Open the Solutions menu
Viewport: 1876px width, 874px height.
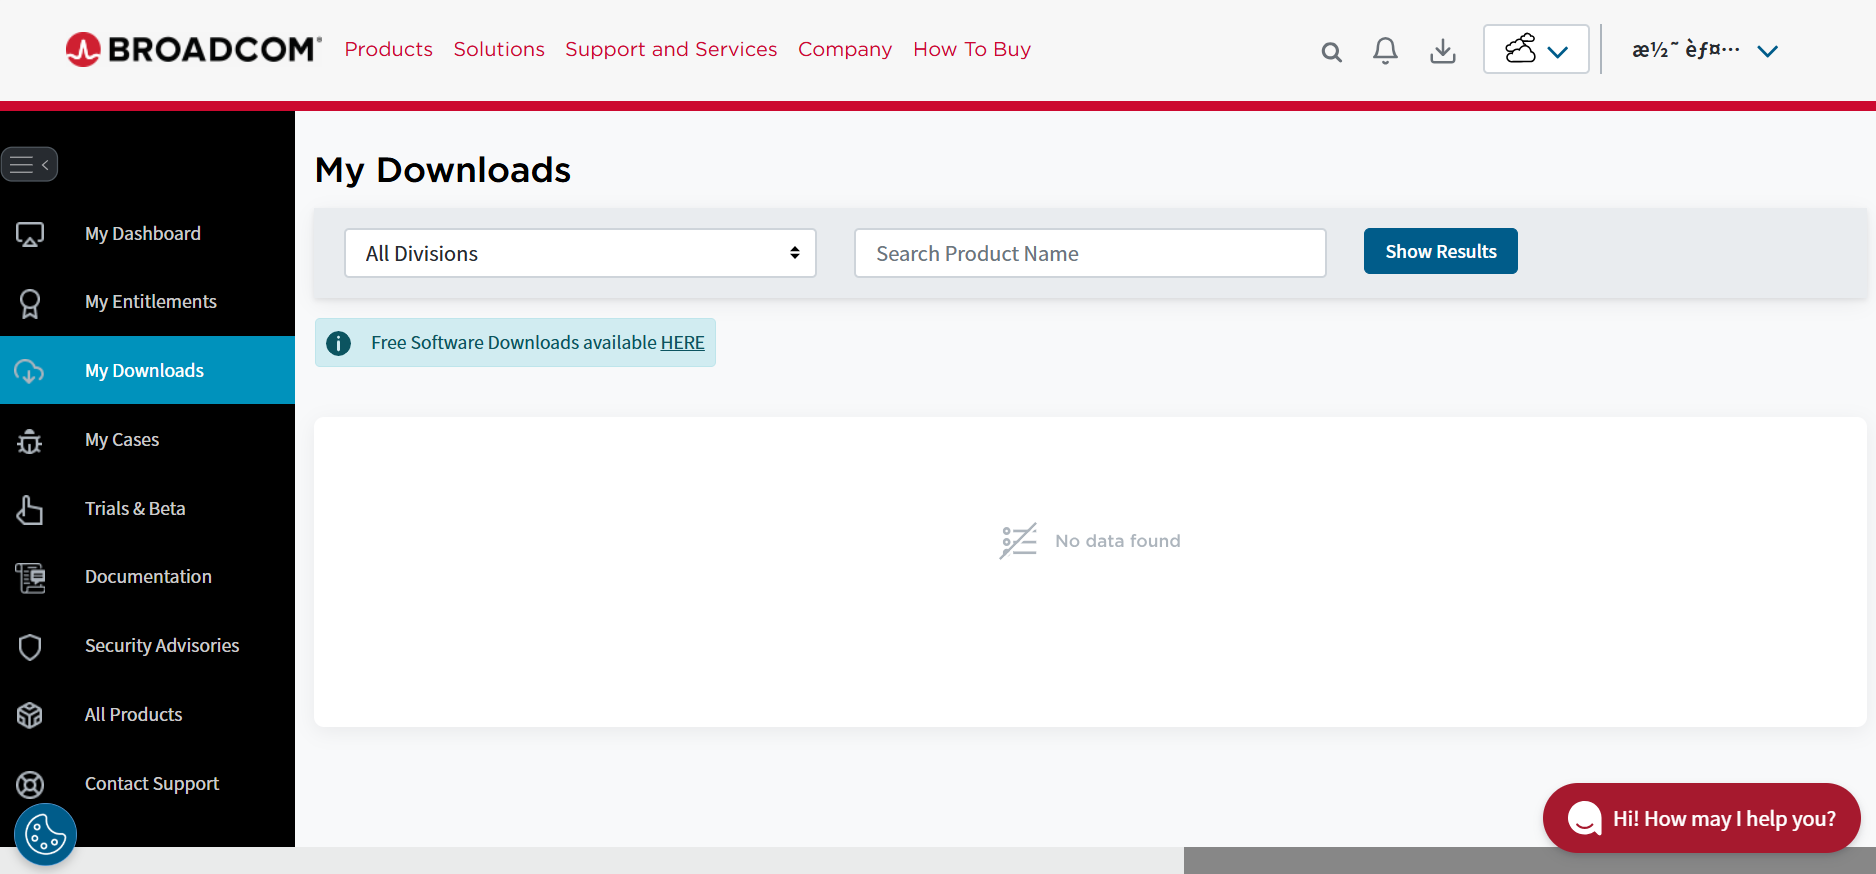(x=499, y=49)
